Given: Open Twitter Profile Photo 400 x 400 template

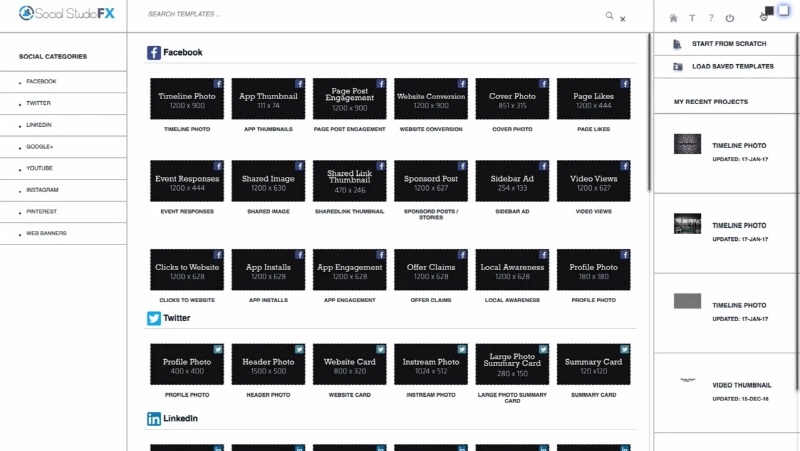Looking at the screenshot, I should [x=187, y=364].
